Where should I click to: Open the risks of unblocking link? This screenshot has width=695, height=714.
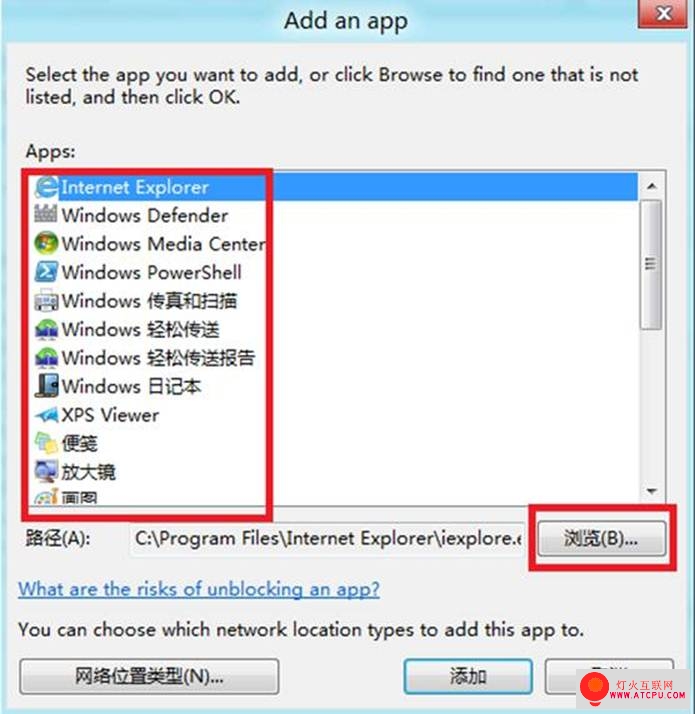[x=199, y=589]
